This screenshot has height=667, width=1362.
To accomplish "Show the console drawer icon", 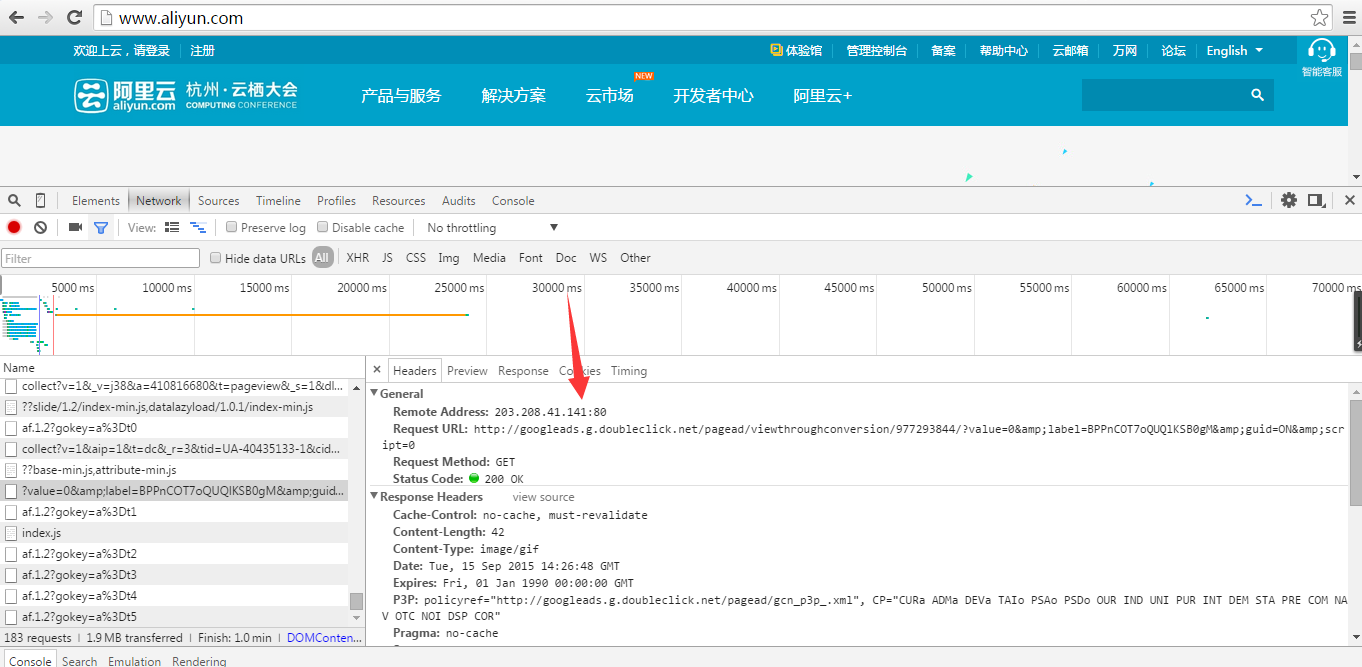I will coord(1253,200).
